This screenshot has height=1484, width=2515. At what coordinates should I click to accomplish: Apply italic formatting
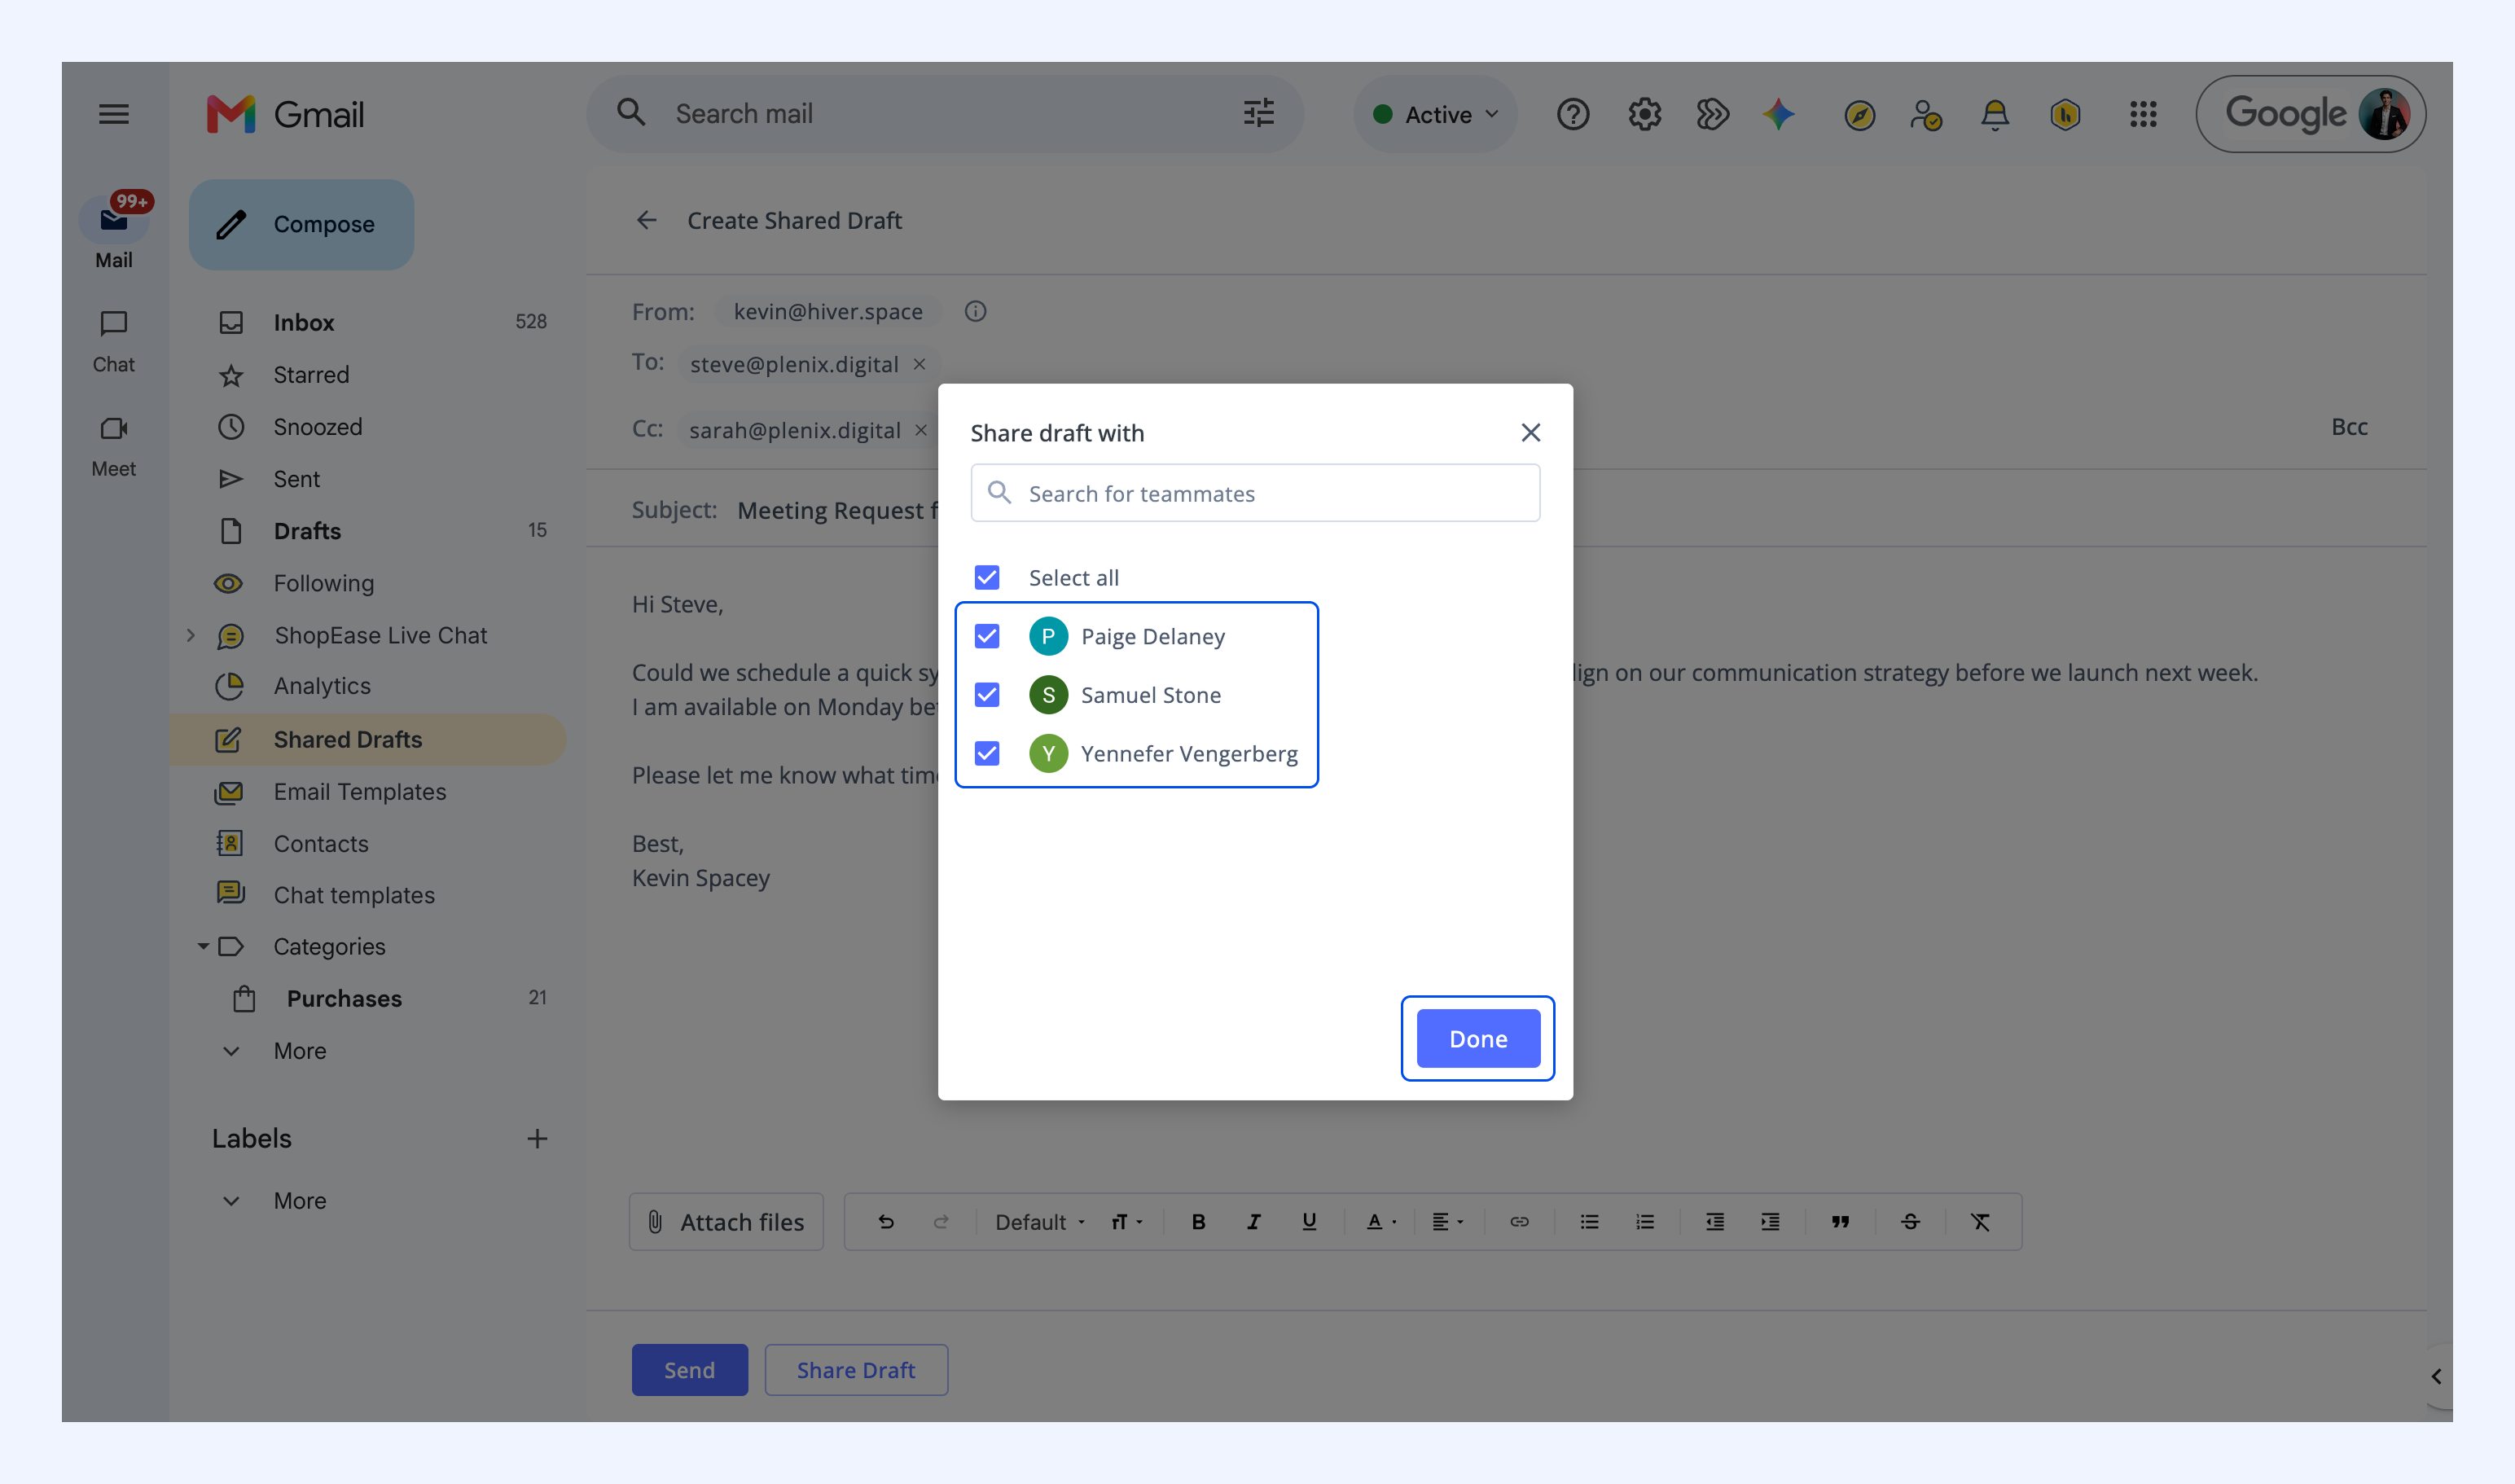coord(1253,1222)
